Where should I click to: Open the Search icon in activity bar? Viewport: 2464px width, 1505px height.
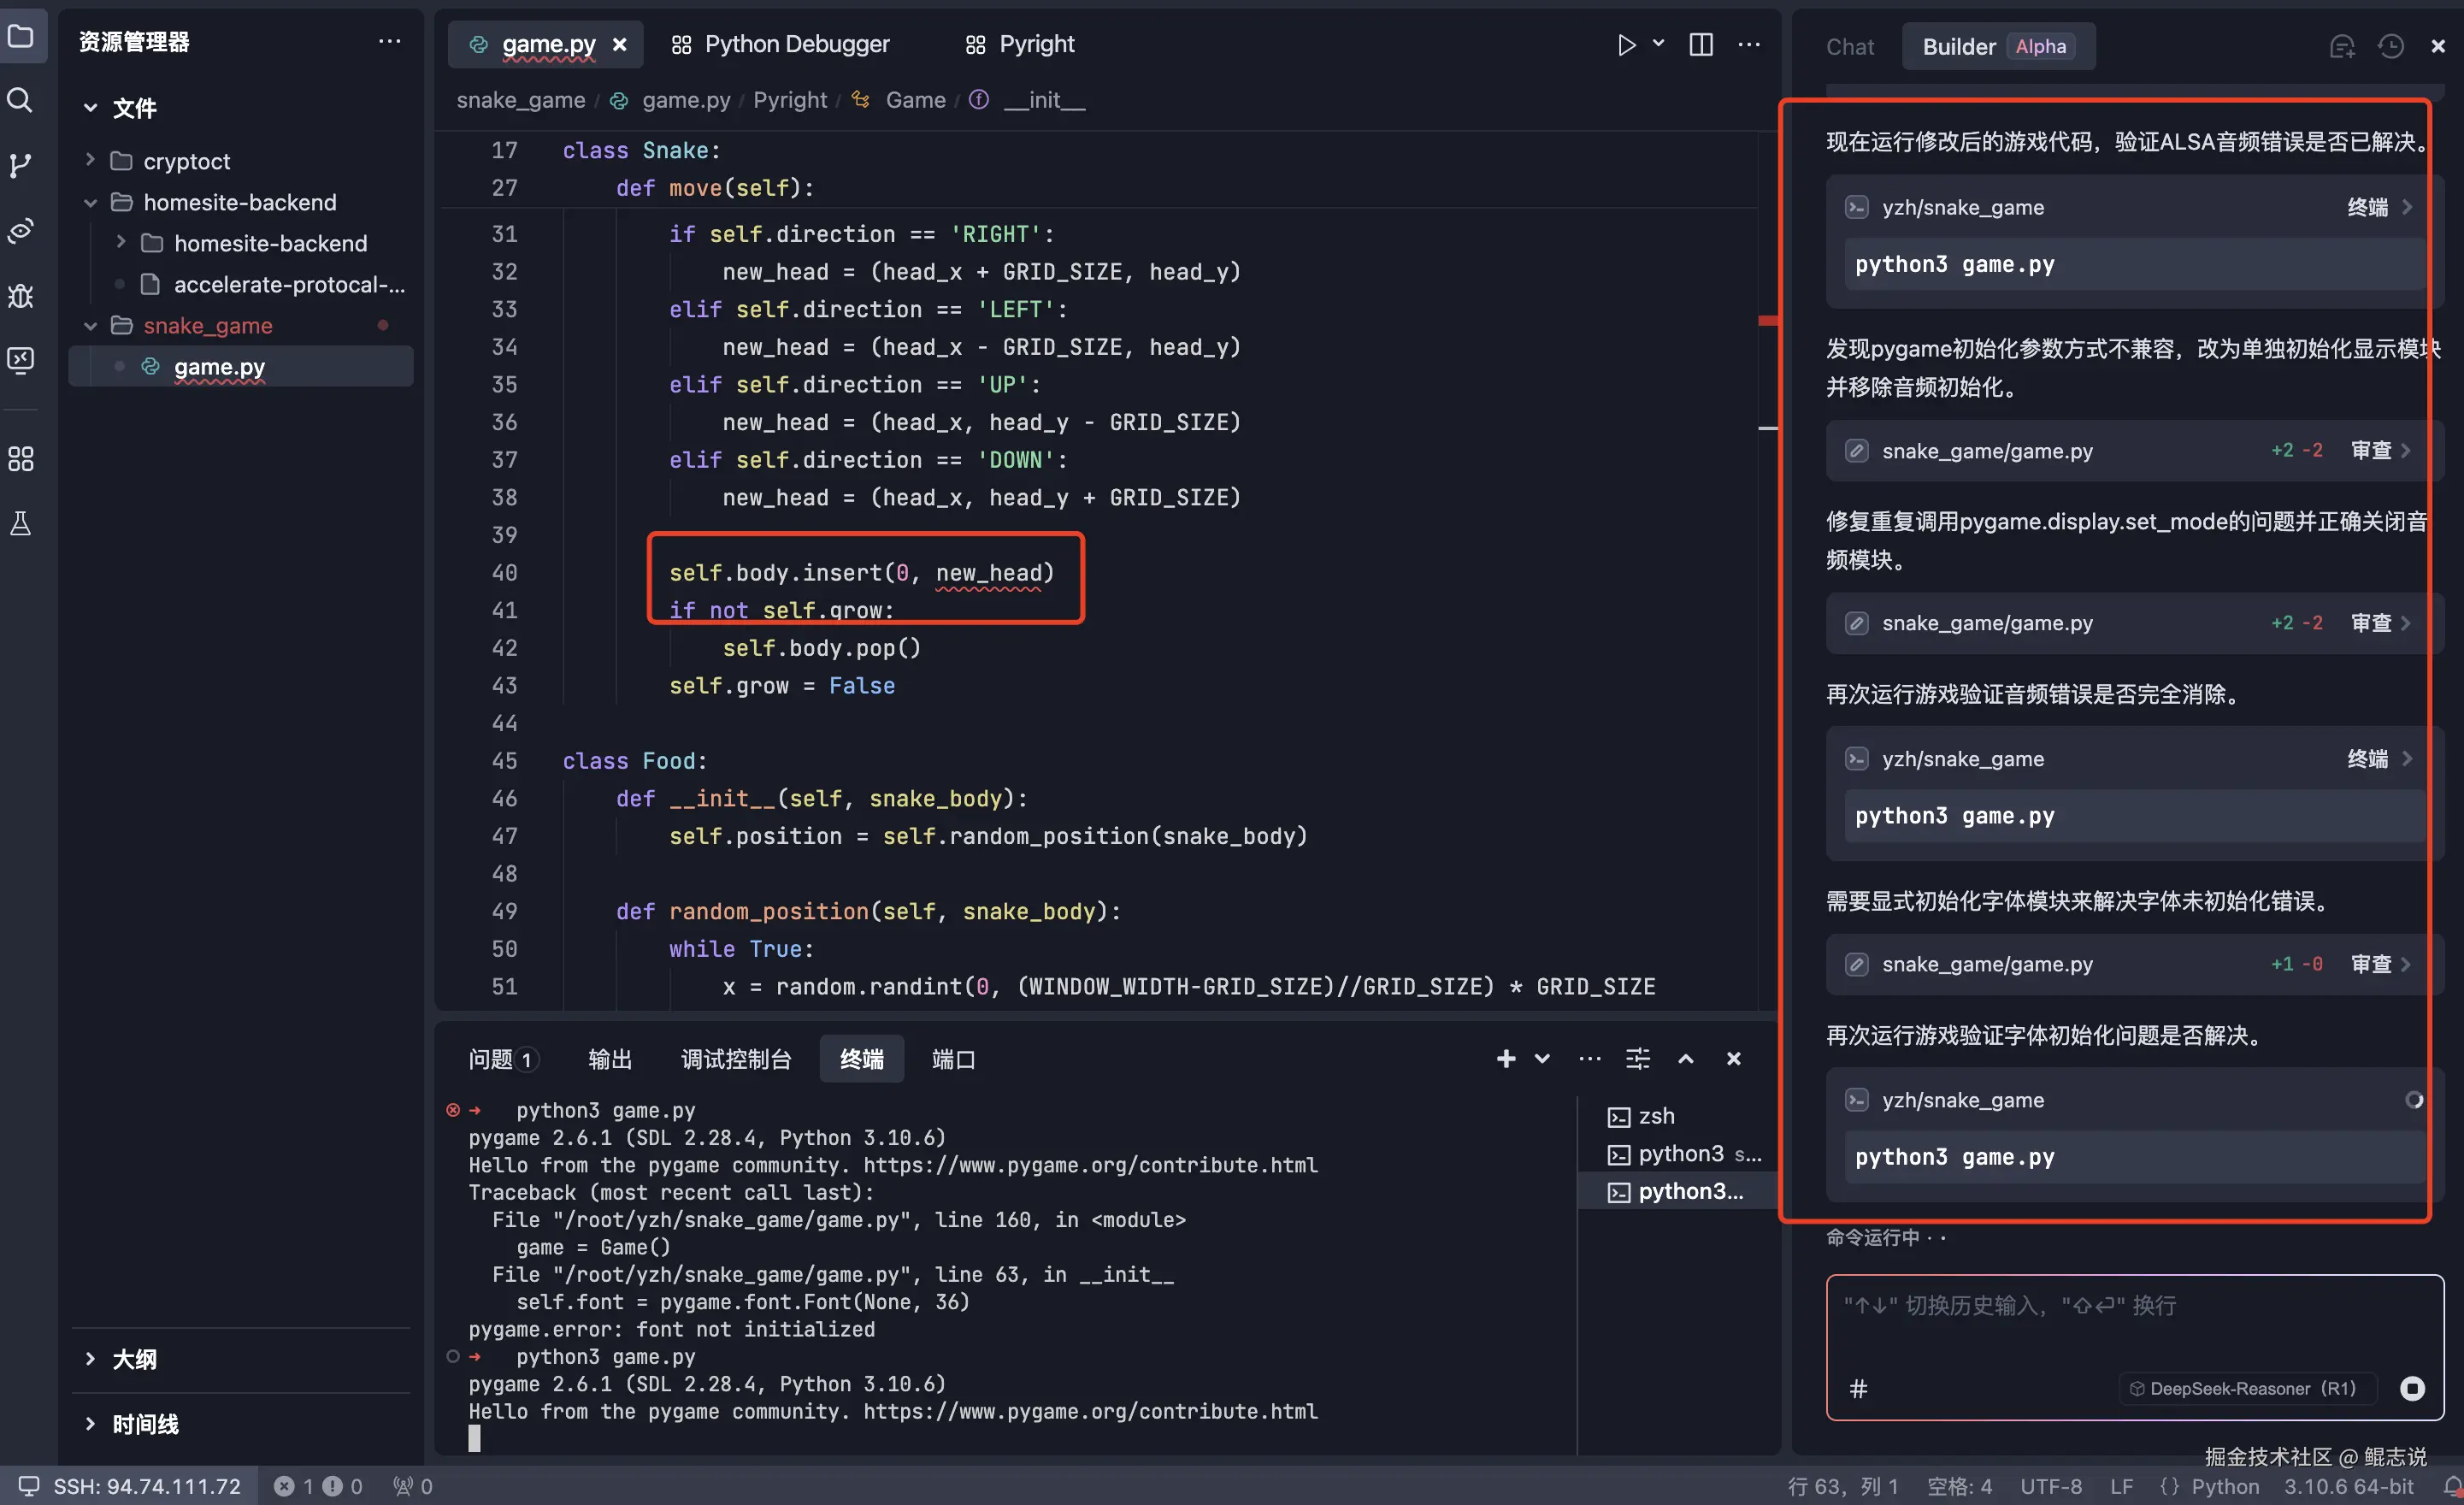click(20, 100)
